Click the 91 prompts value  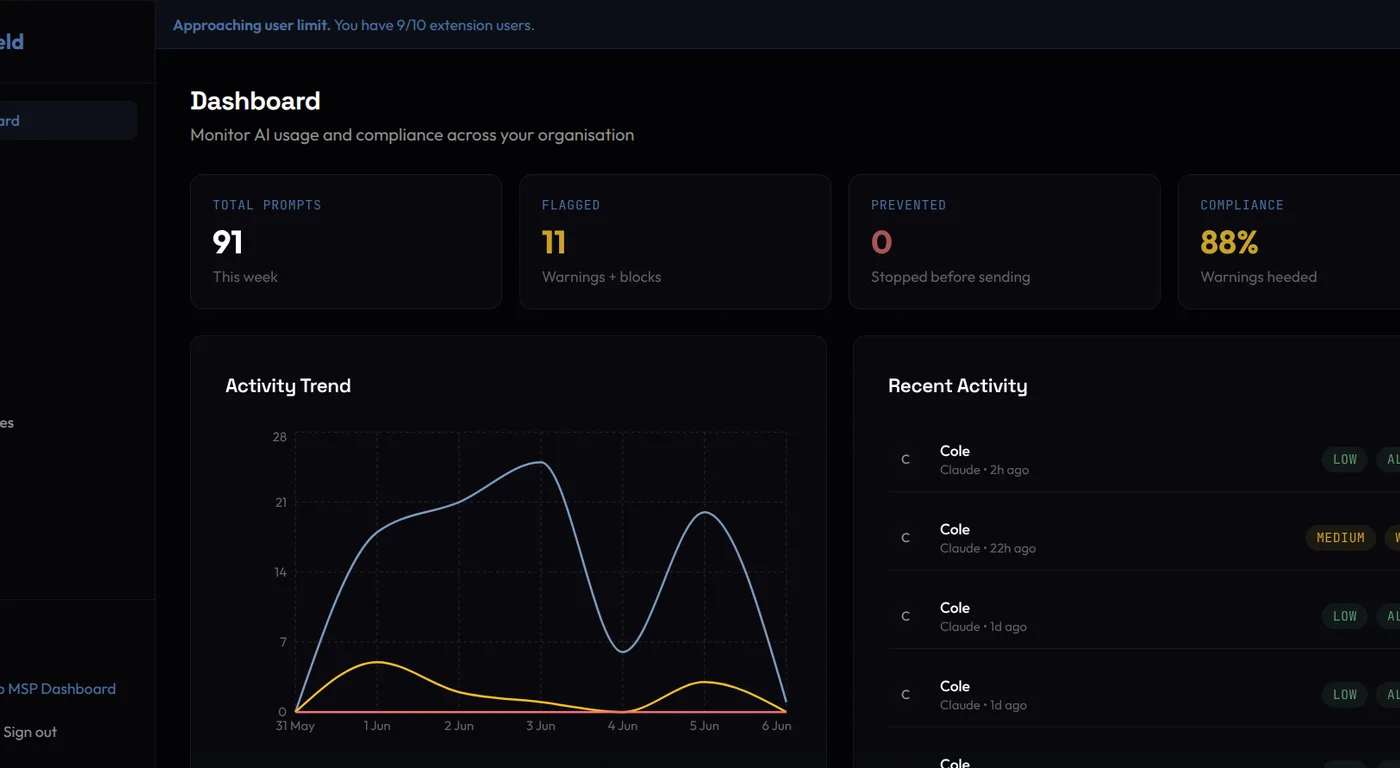click(x=228, y=242)
